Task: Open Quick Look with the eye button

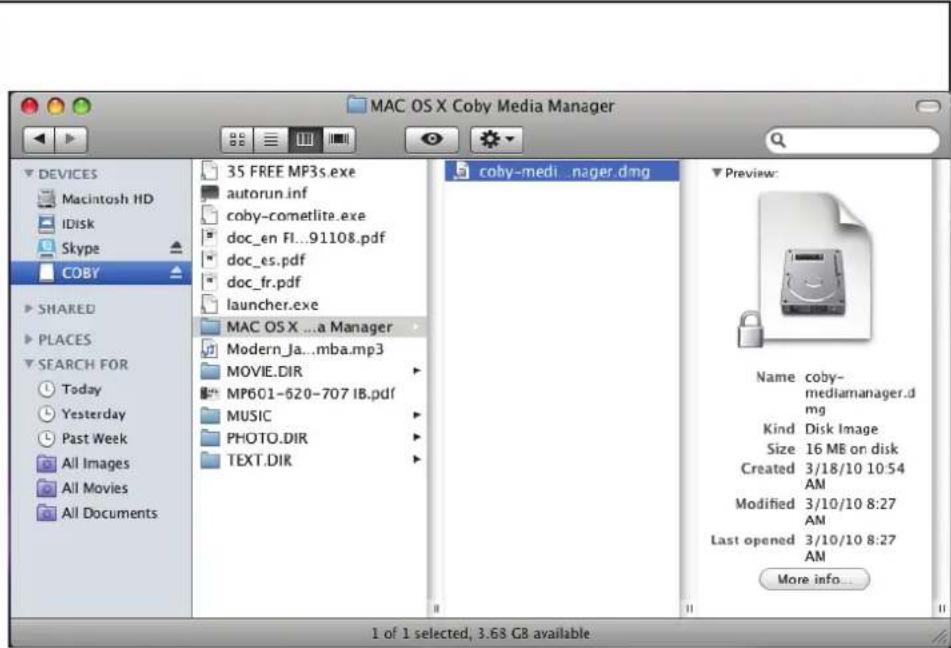Action: 431,140
